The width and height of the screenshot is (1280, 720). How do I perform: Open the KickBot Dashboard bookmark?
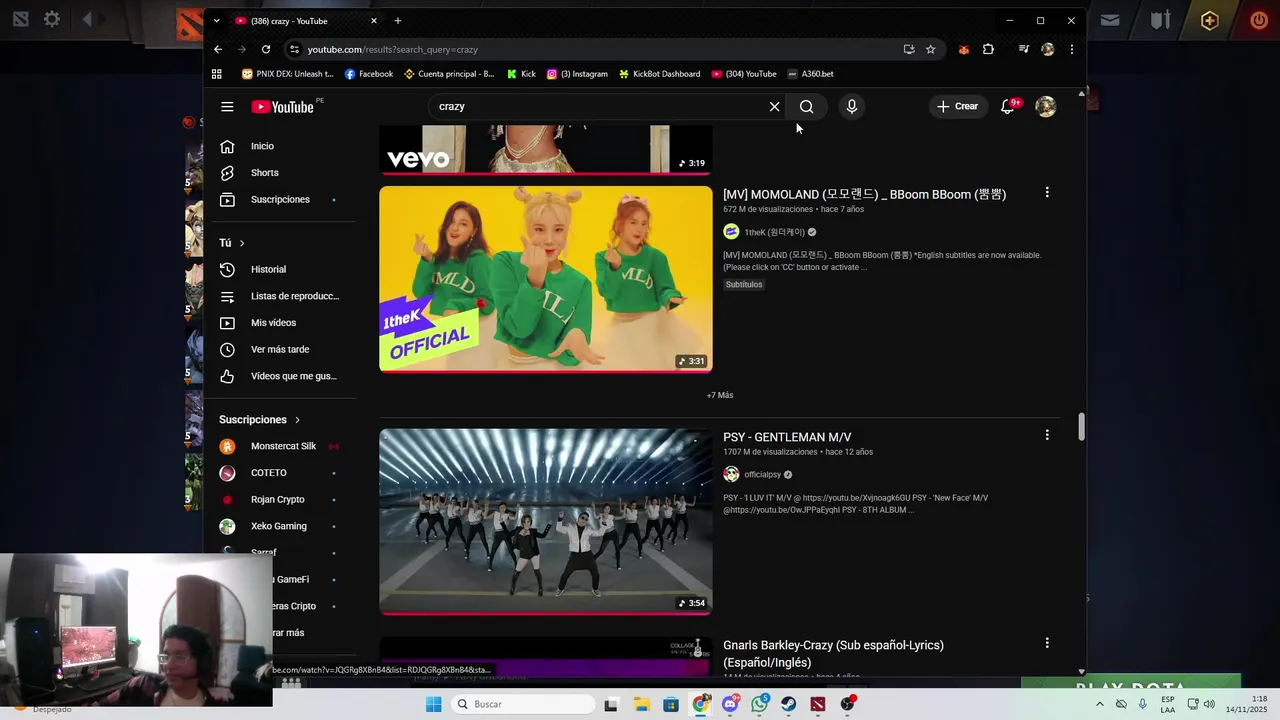pos(660,74)
